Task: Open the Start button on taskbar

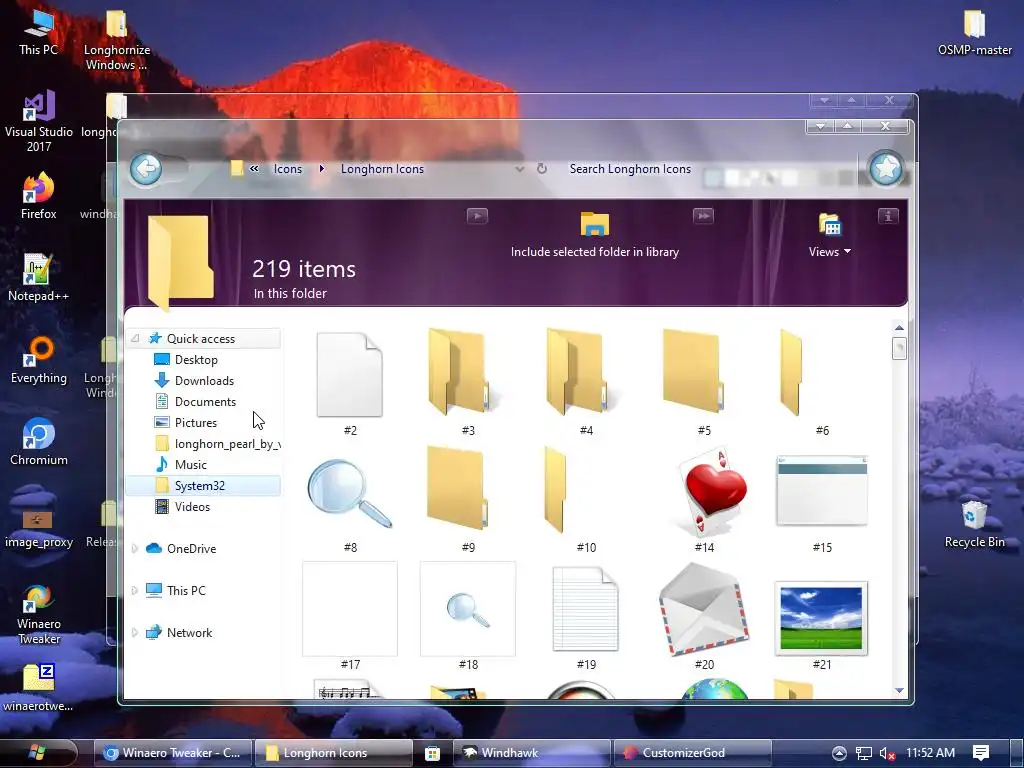Action: [37, 752]
